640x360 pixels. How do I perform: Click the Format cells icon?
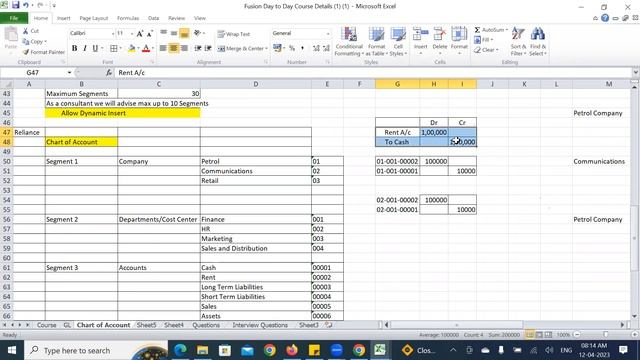(x=459, y=35)
